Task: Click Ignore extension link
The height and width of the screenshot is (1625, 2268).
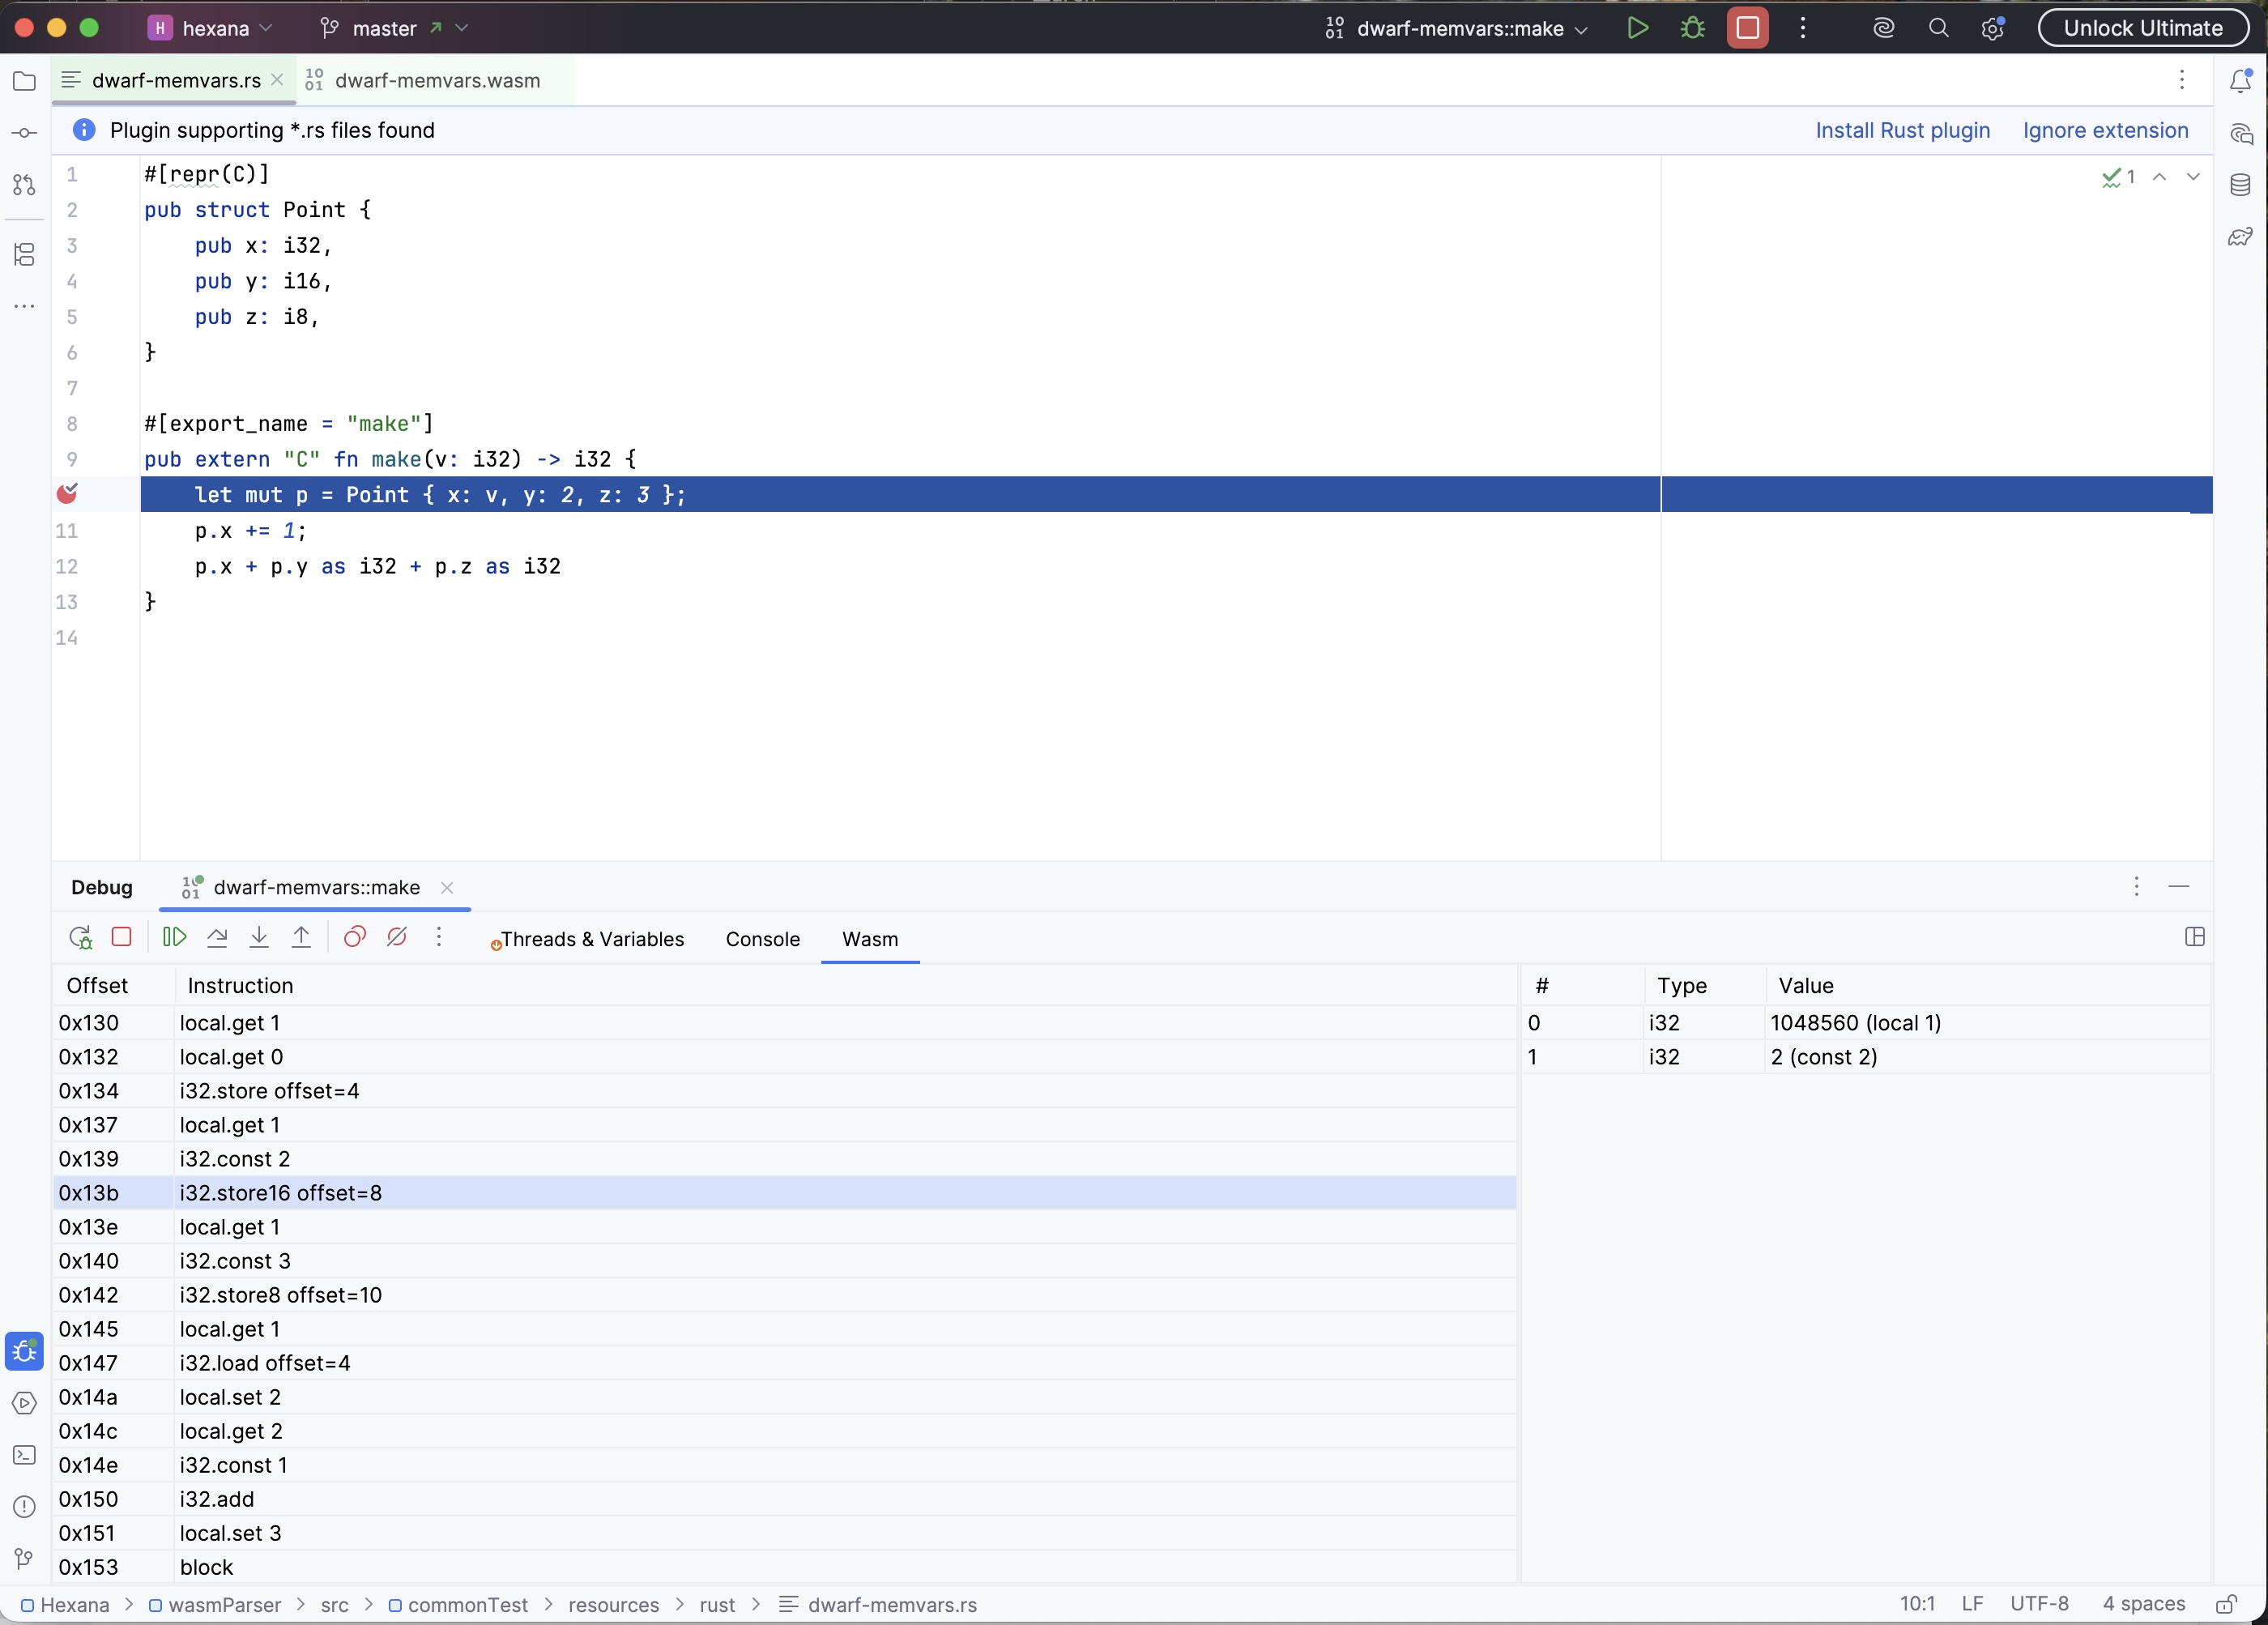Action: (2105, 130)
